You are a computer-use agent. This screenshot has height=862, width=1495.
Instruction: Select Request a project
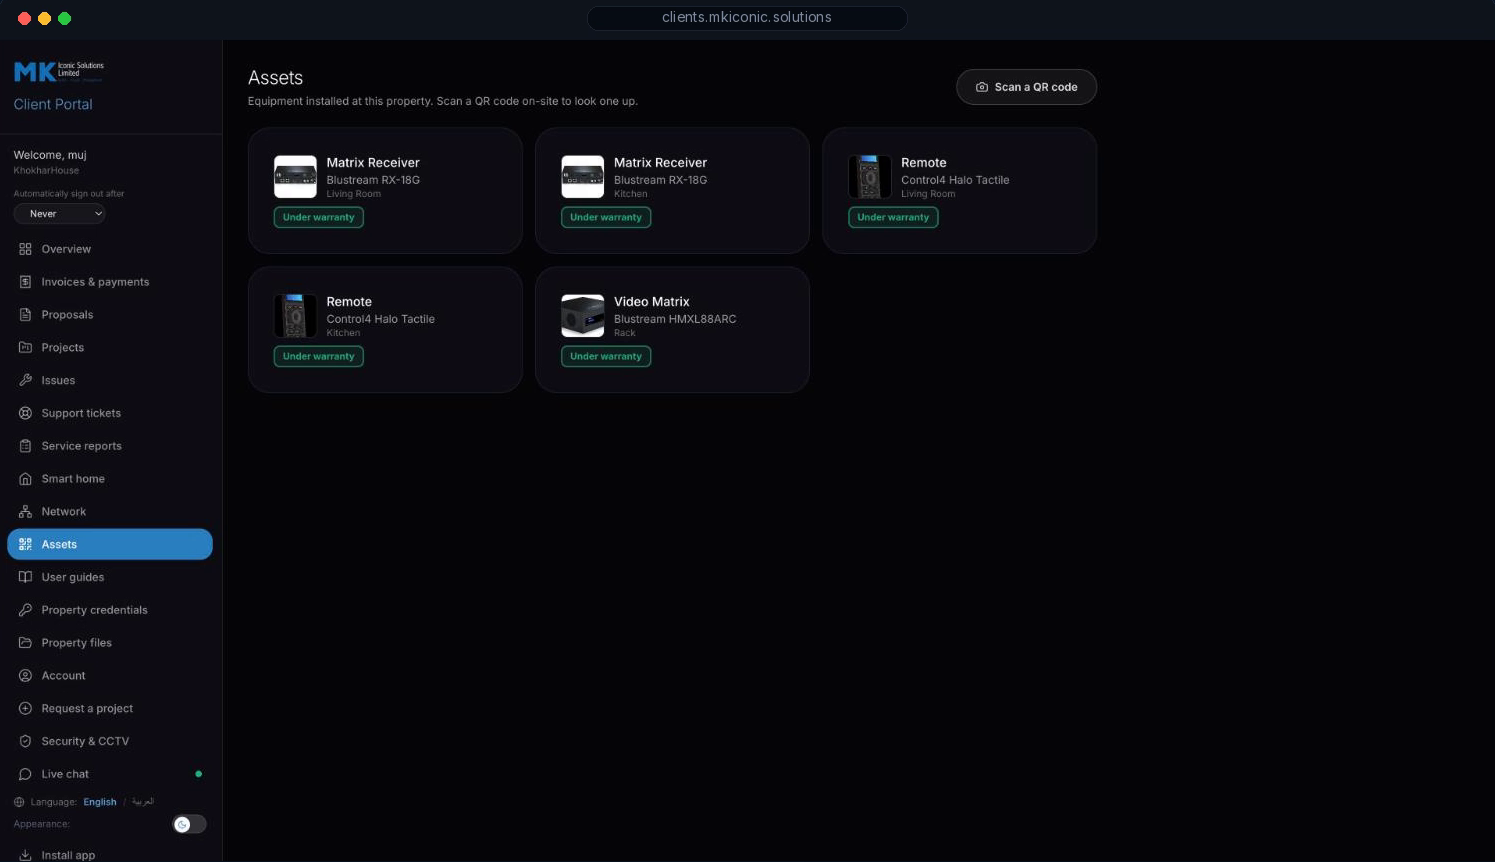110,708
